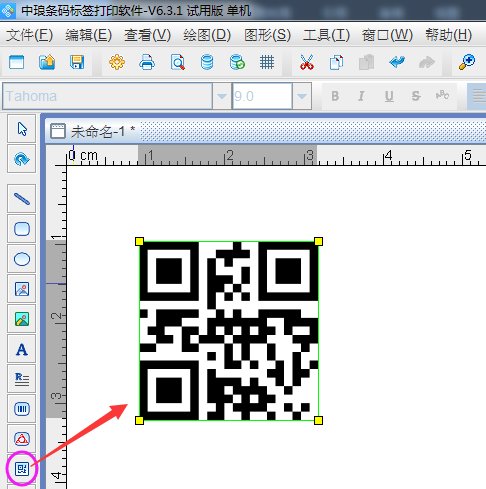Toggle underline formatting
Image resolution: width=486 pixels, height=489 pixels.
coord(389,96)
